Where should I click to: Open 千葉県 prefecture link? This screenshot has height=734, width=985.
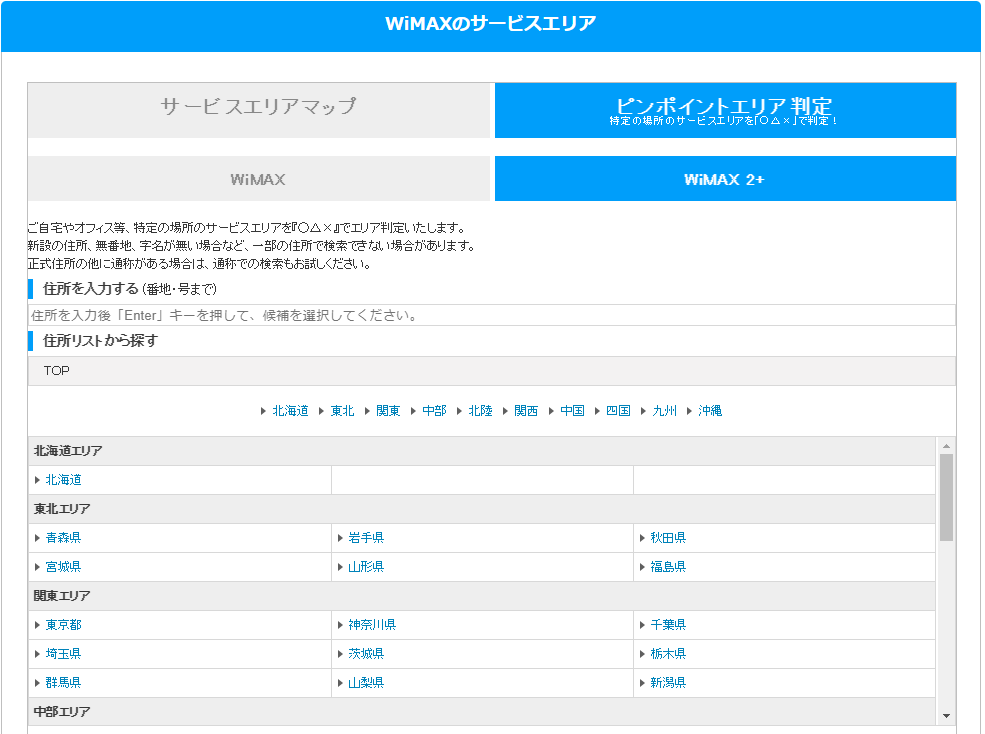pyautogui.click(x=668, y=625)
